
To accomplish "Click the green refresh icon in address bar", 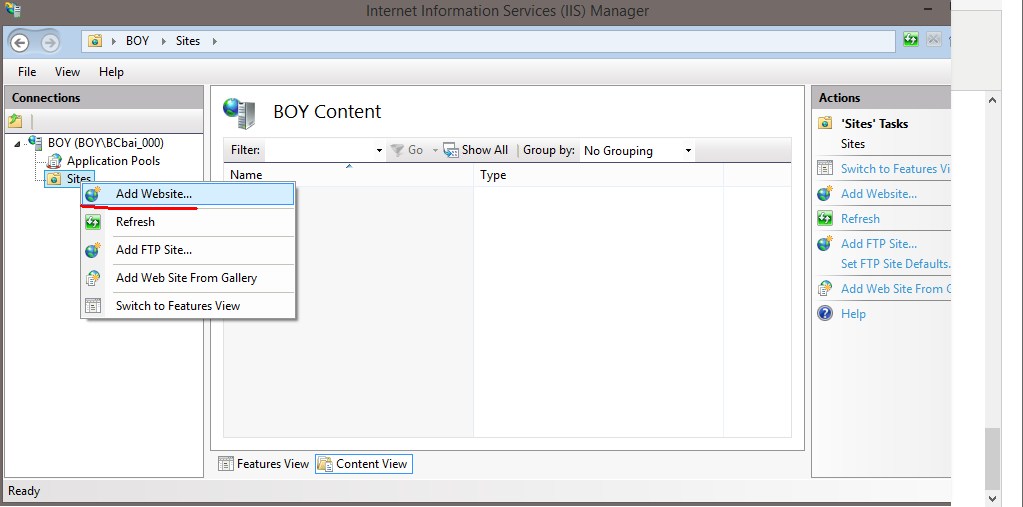I will (911, 40).
